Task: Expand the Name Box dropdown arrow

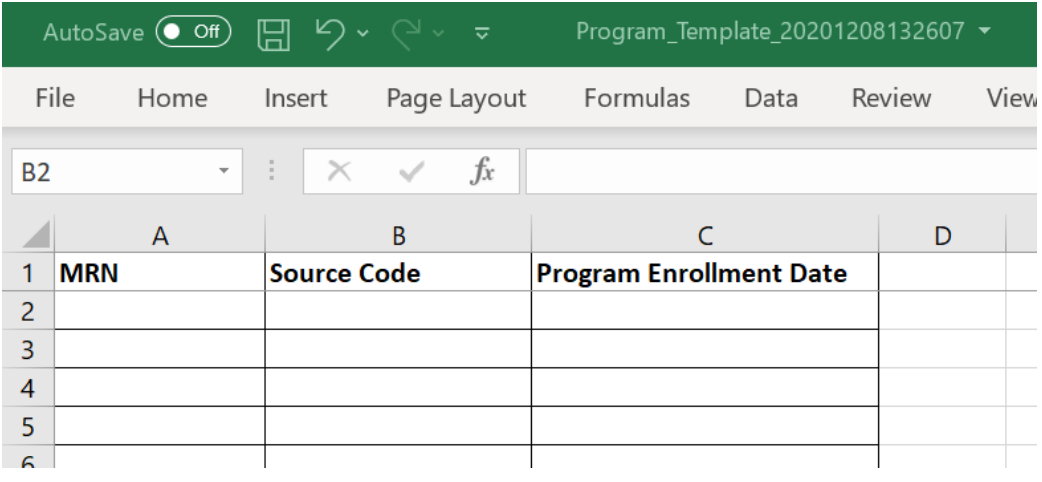Action: point(223,172)
